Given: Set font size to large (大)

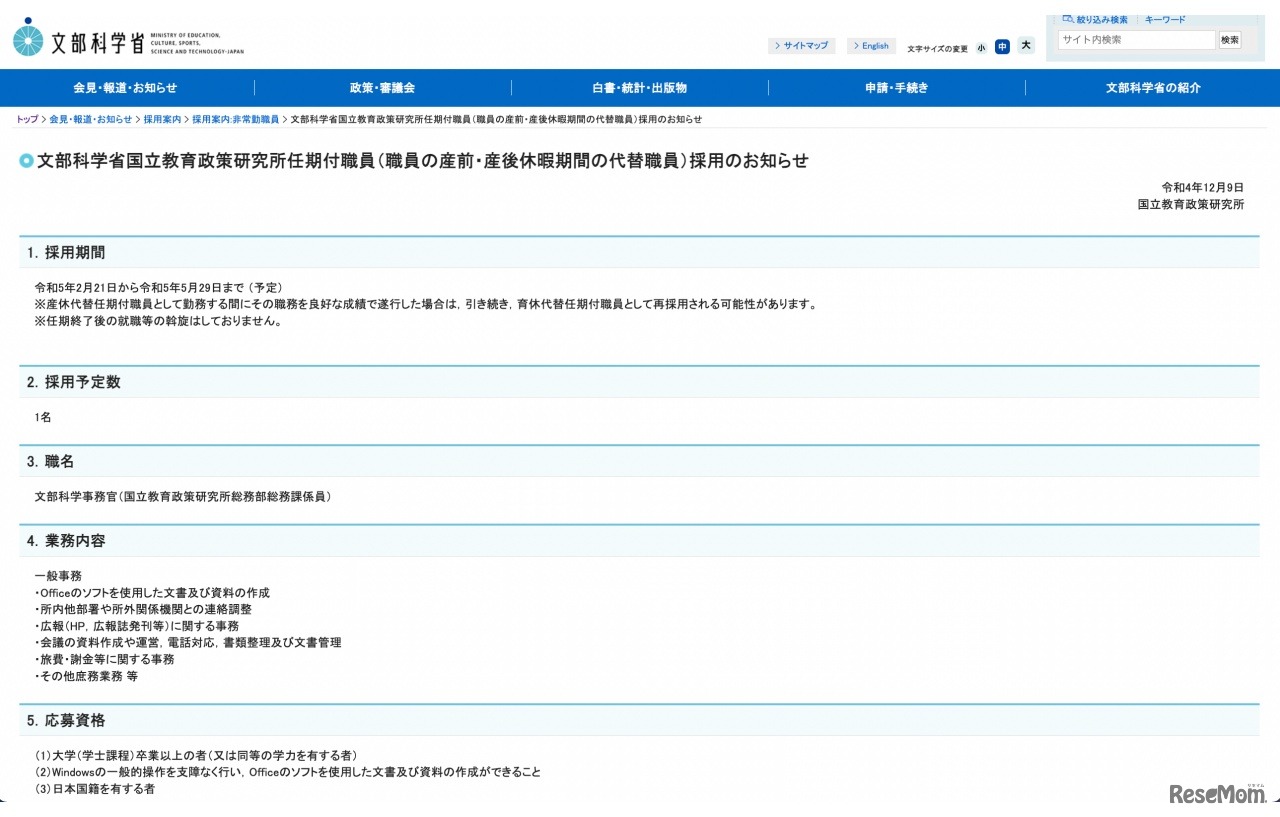Looking at the screenshot, I should point(1026,45).
